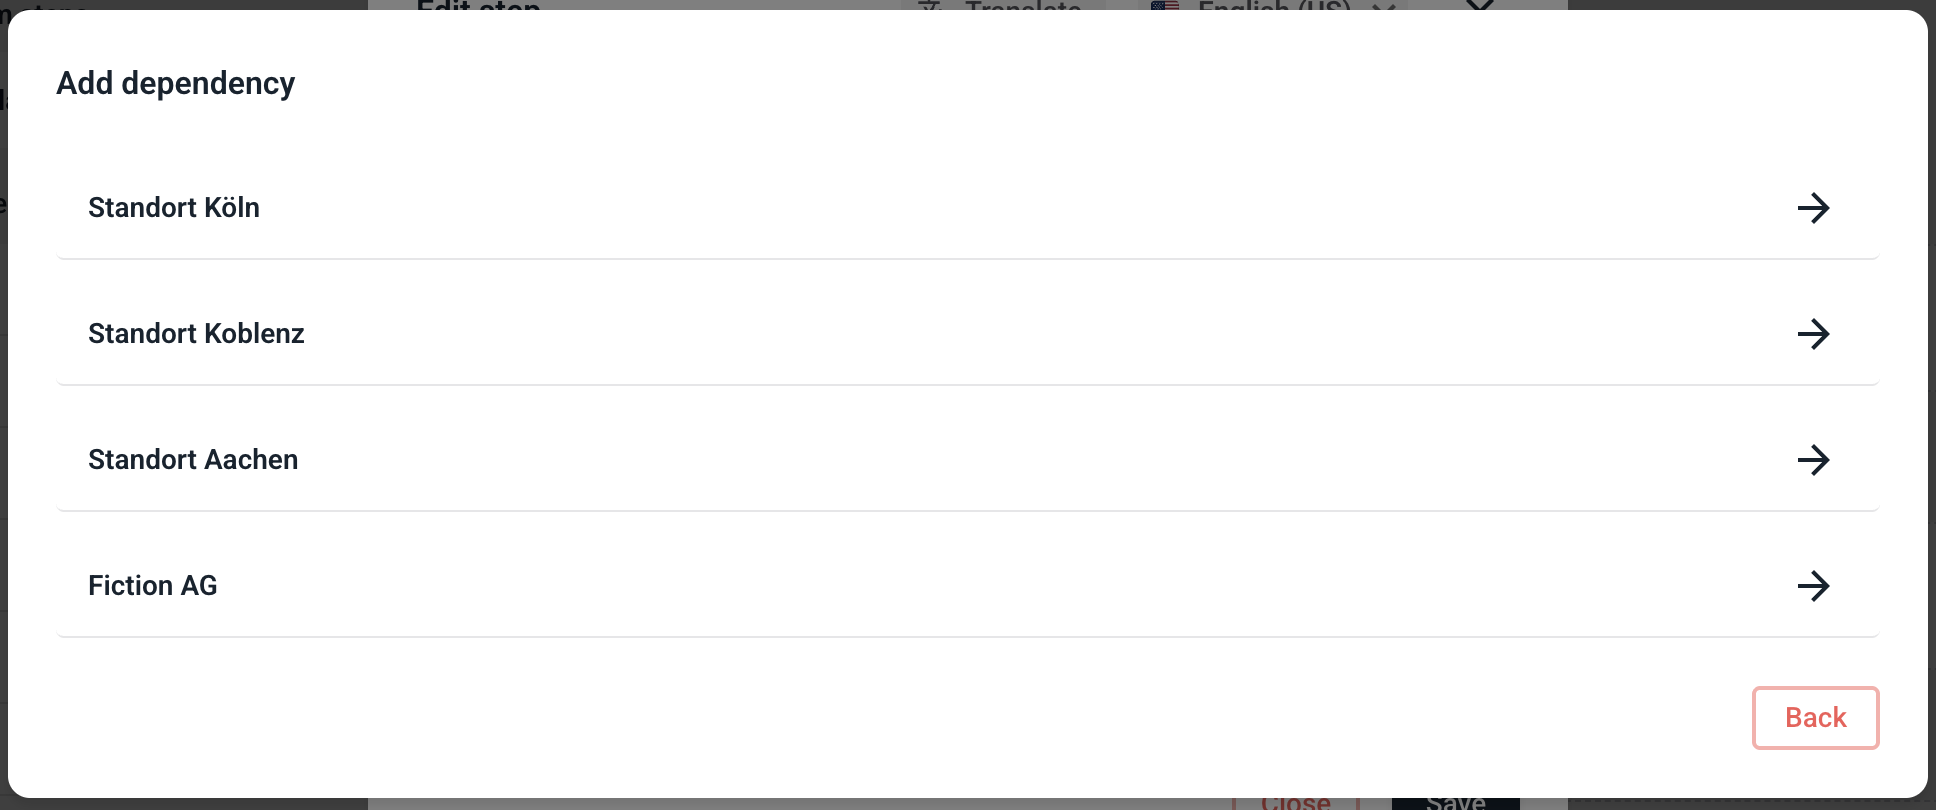Click the arrow icon beside Standort Koblenz
The height and width of the screenshot is (810, 1936).
pyautogui.click(x=1812, y=334)
